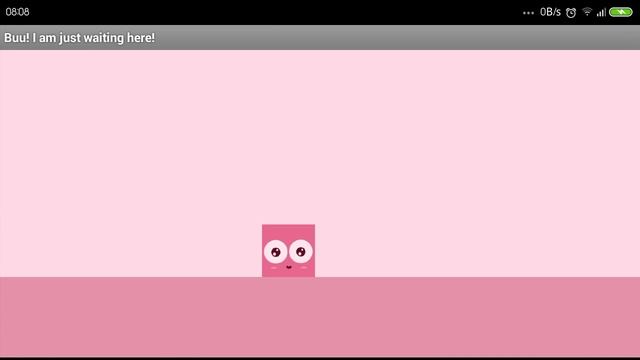
Task: Tap the green battery charging icon
Action: click(x=620, y=12)
